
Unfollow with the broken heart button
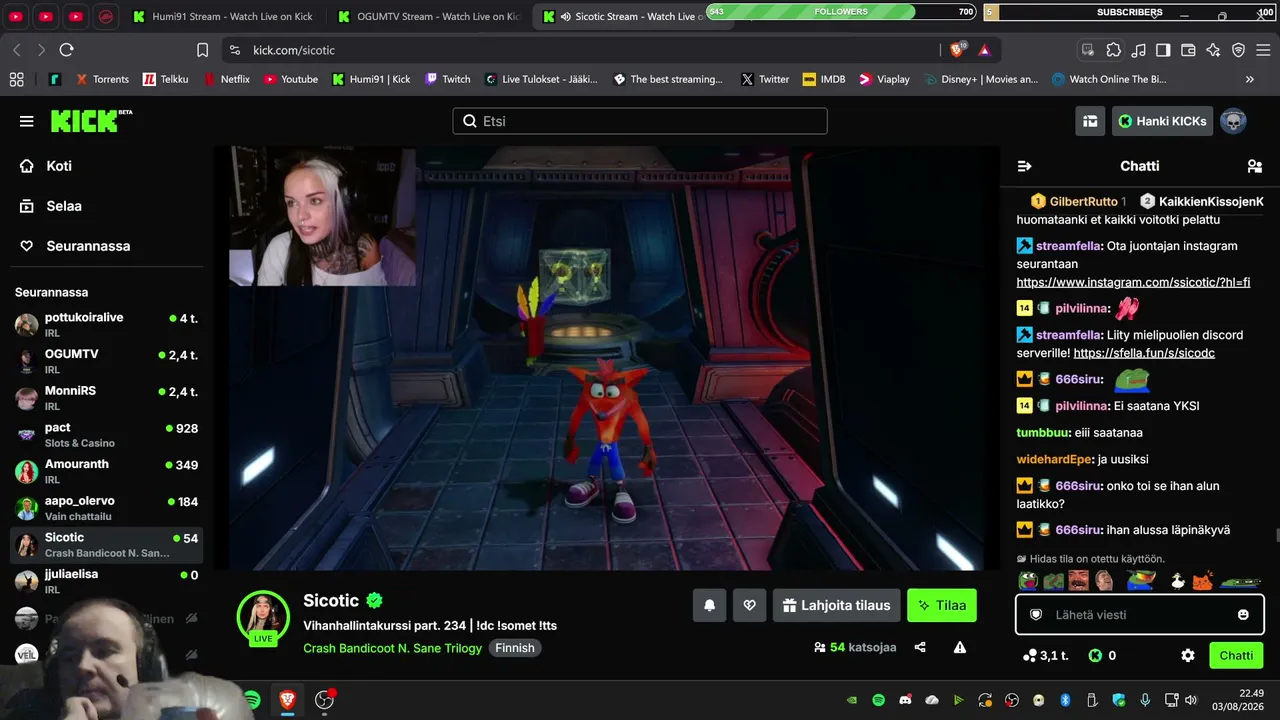[749, 605]
